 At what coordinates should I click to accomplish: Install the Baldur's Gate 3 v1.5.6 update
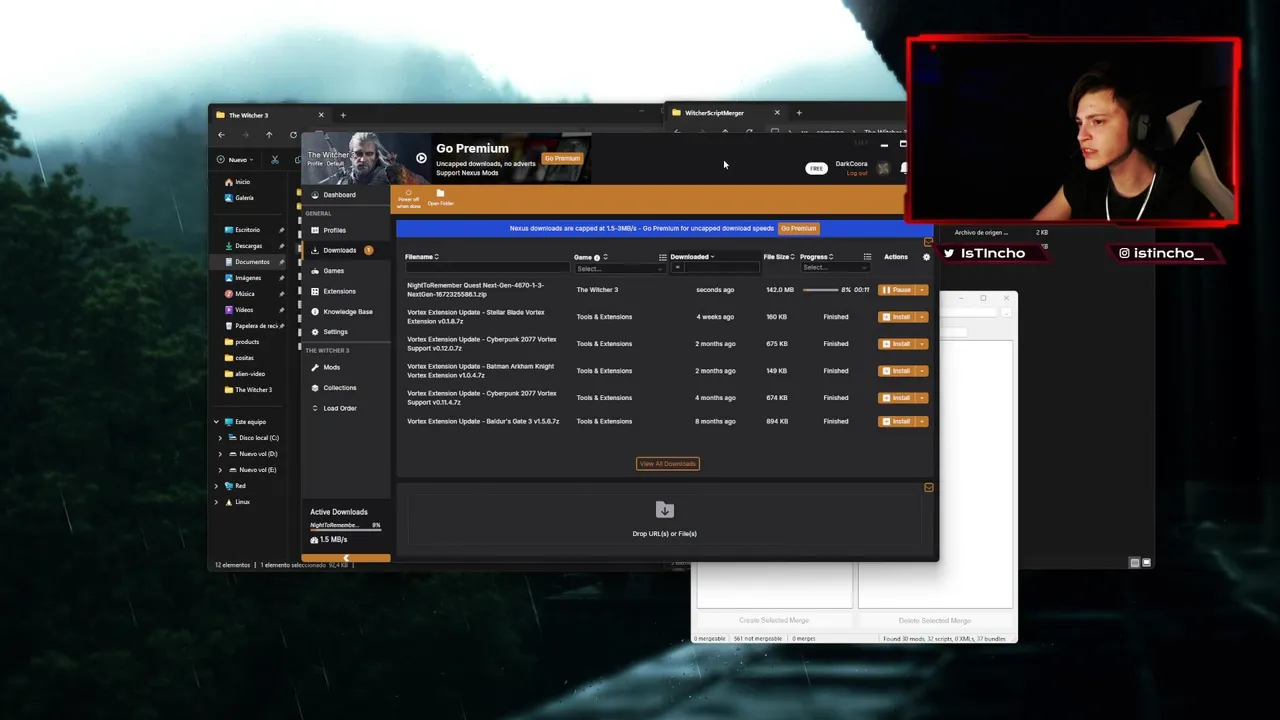click(x=897, y=422)
